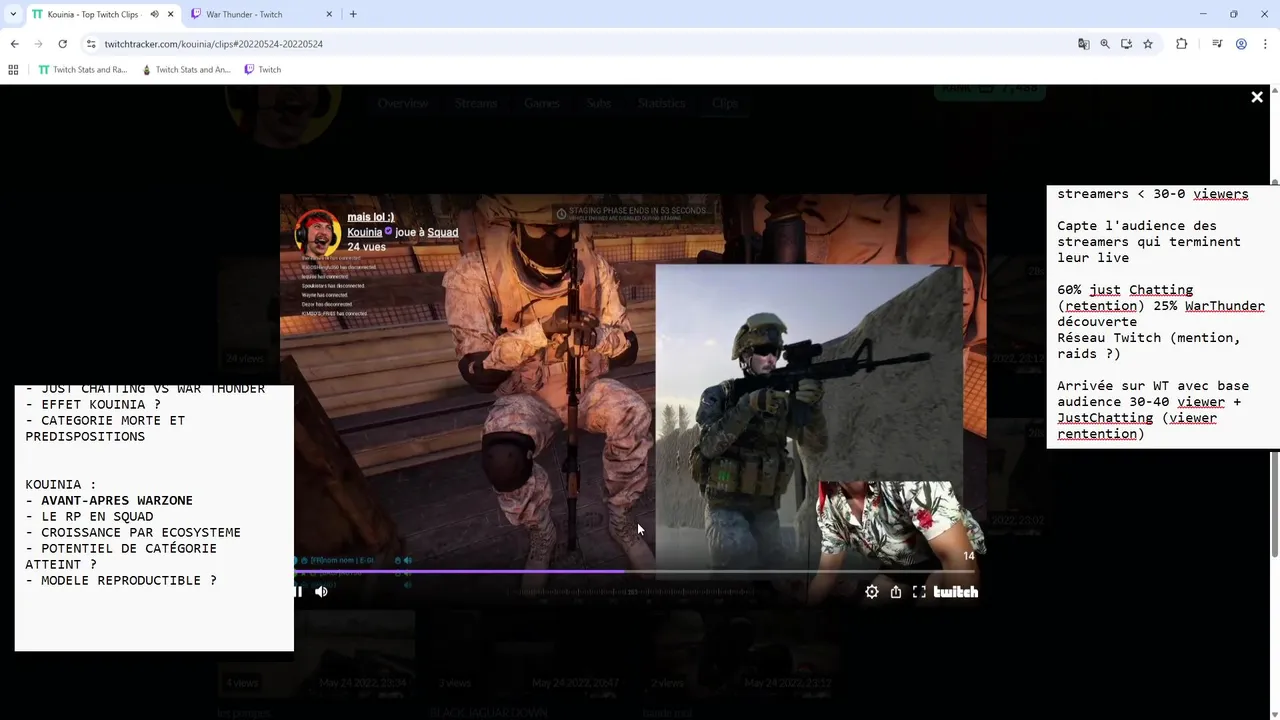Open the clip title mais lol :)
1280x720 pixels.
[371, 217]
